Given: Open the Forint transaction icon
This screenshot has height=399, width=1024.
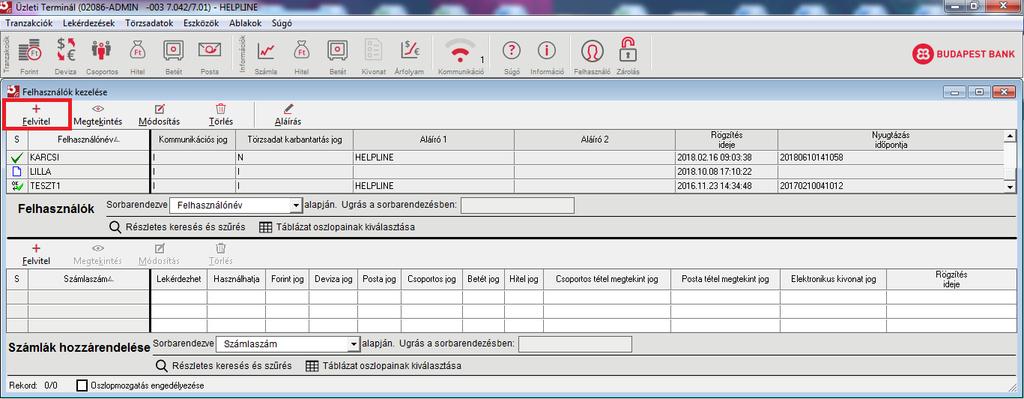Looking at the screenshot, I should pyautogui.click(x=30, y=56).
